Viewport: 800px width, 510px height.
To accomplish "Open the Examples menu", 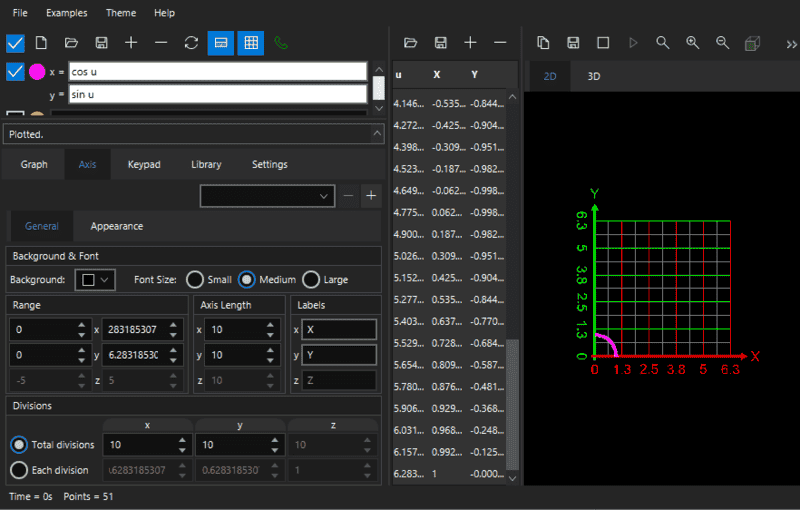I will [x=67, y=13].
